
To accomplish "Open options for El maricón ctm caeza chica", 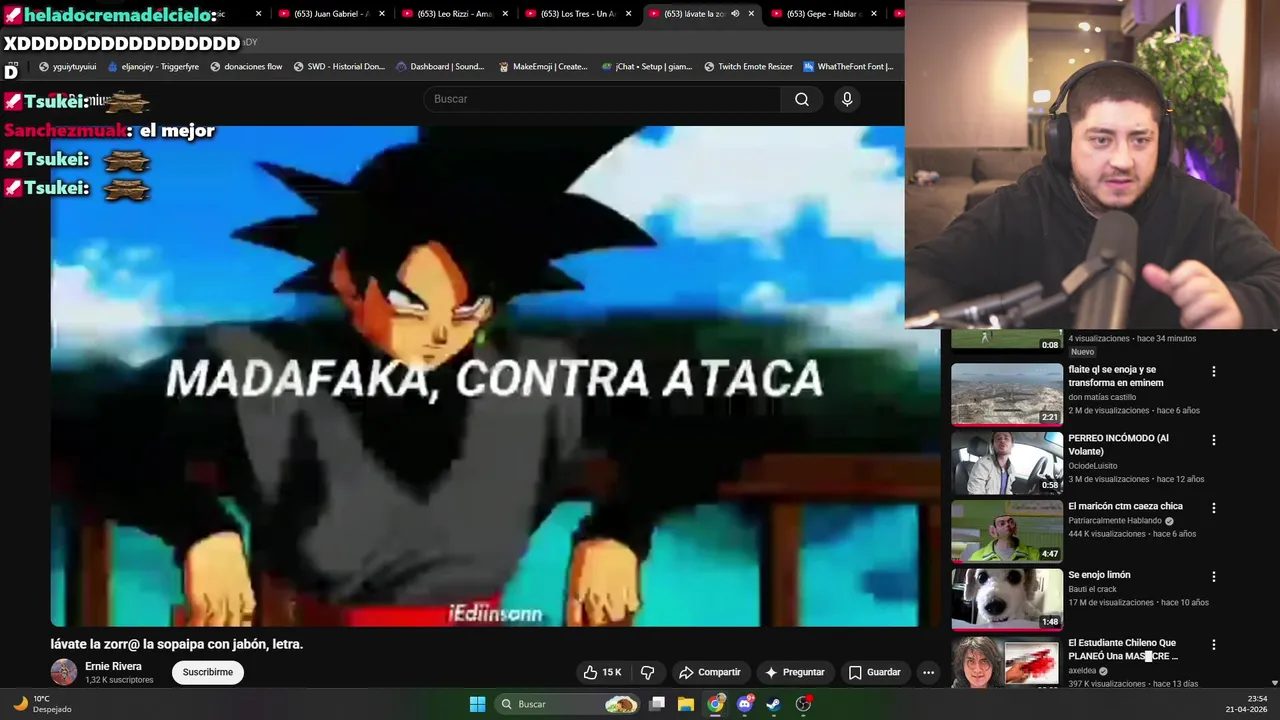I will (1214, 508).
